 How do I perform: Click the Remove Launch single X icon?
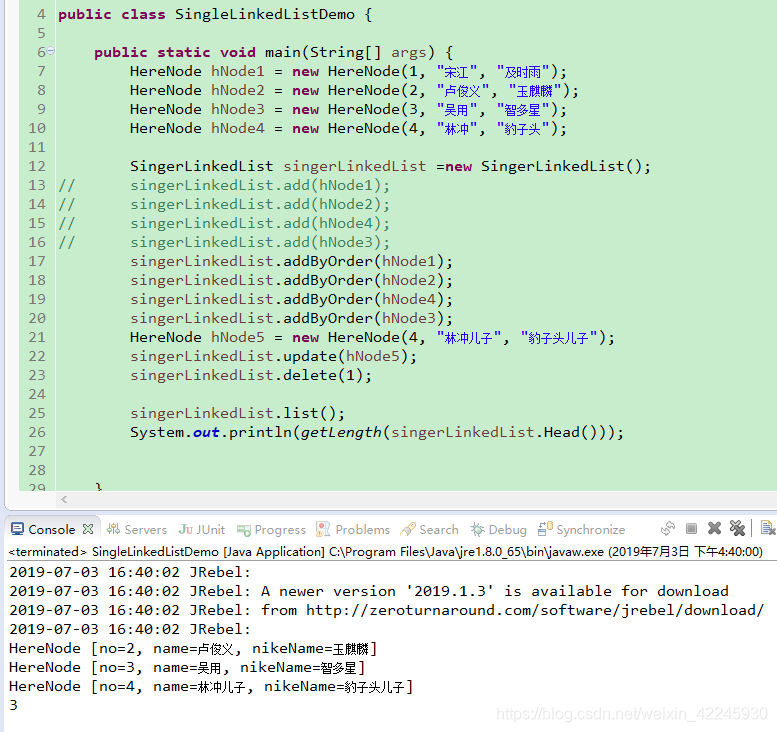click(x=714, y=528)
